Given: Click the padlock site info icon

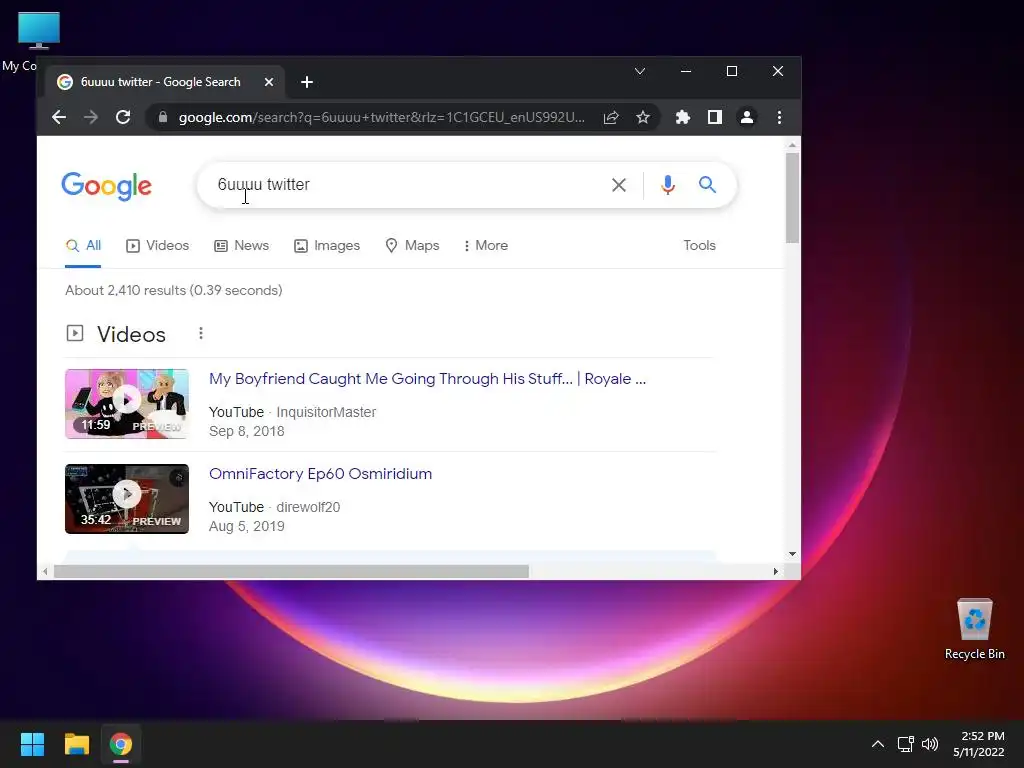Looking at the screenshot, I should click(x=163, y=118).
